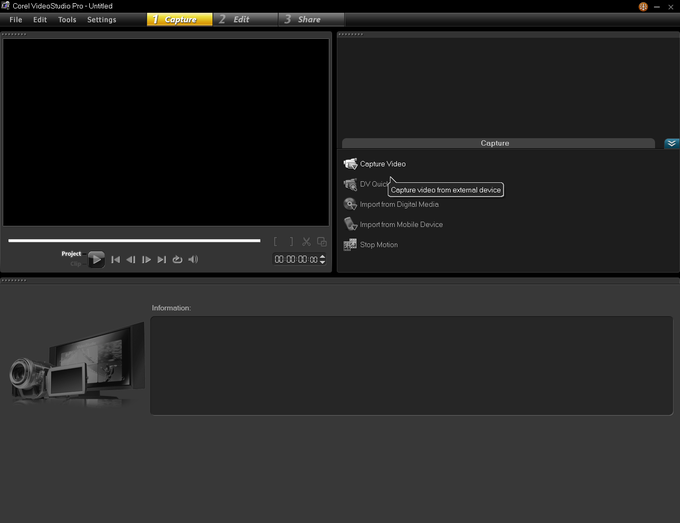Screen dimensions: 680x523
Task: Click the Stop Motion icon
Action: [x=350, y=245]
